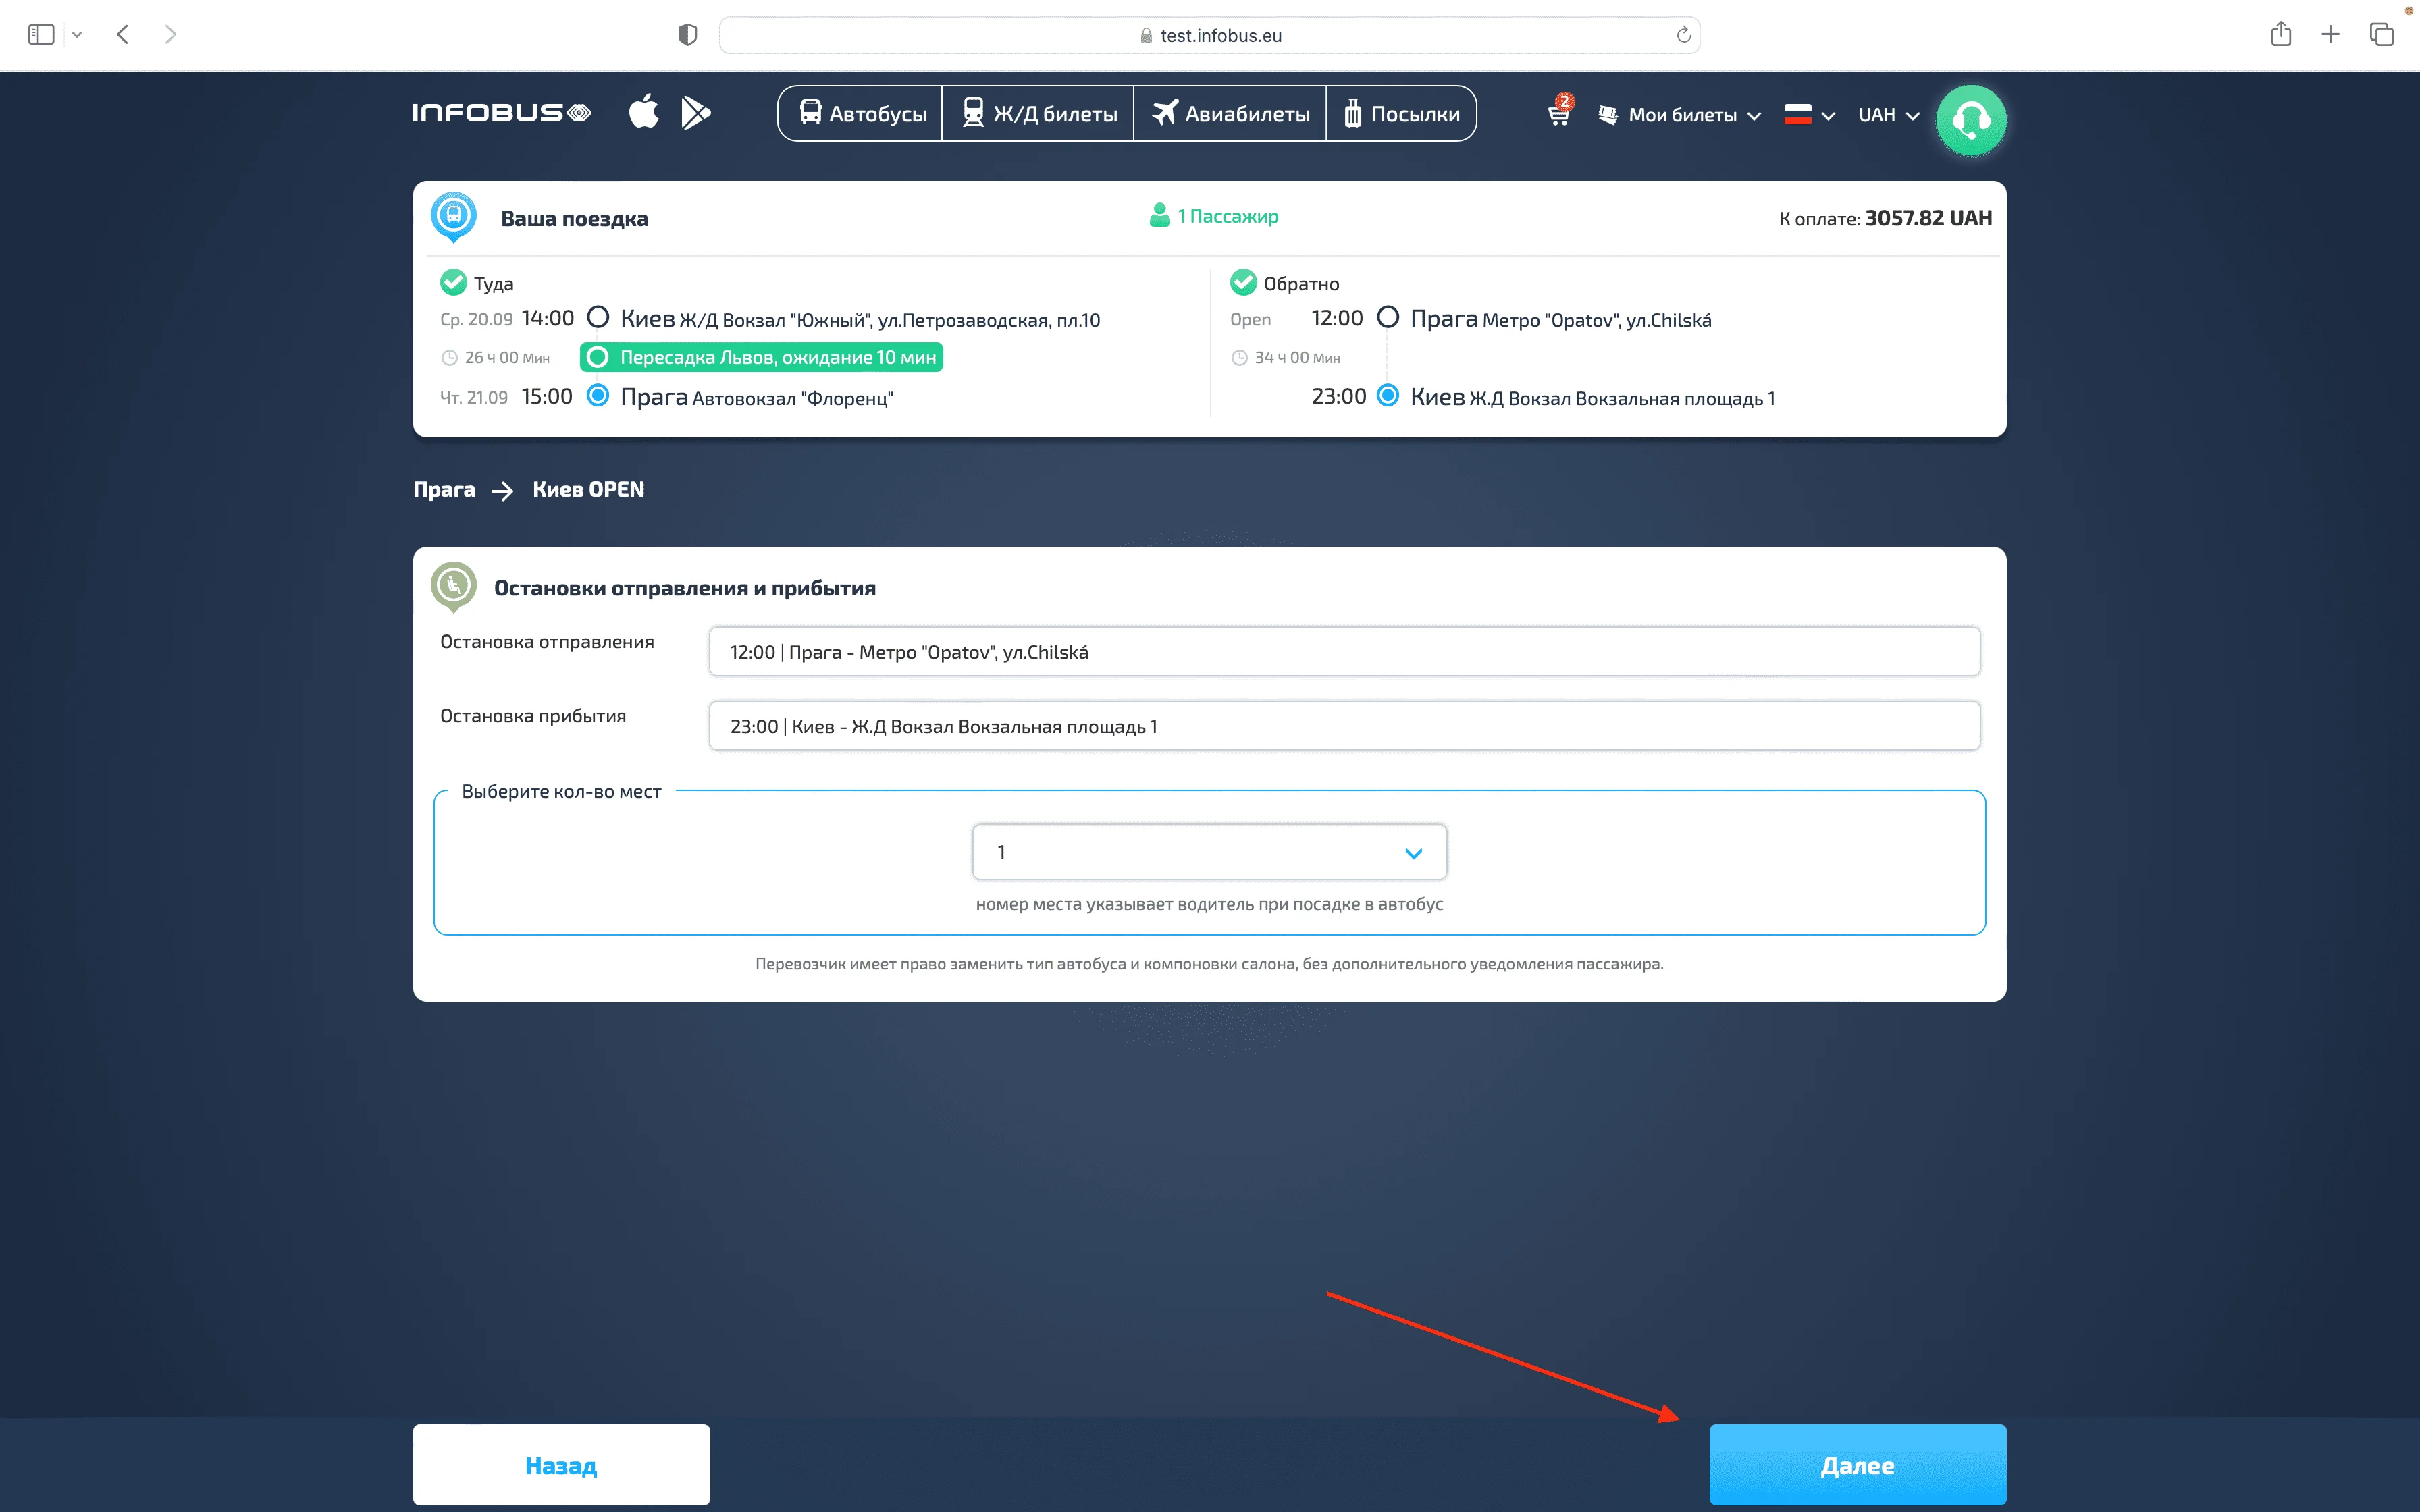Click the Infobus logo

click(501, 113)
